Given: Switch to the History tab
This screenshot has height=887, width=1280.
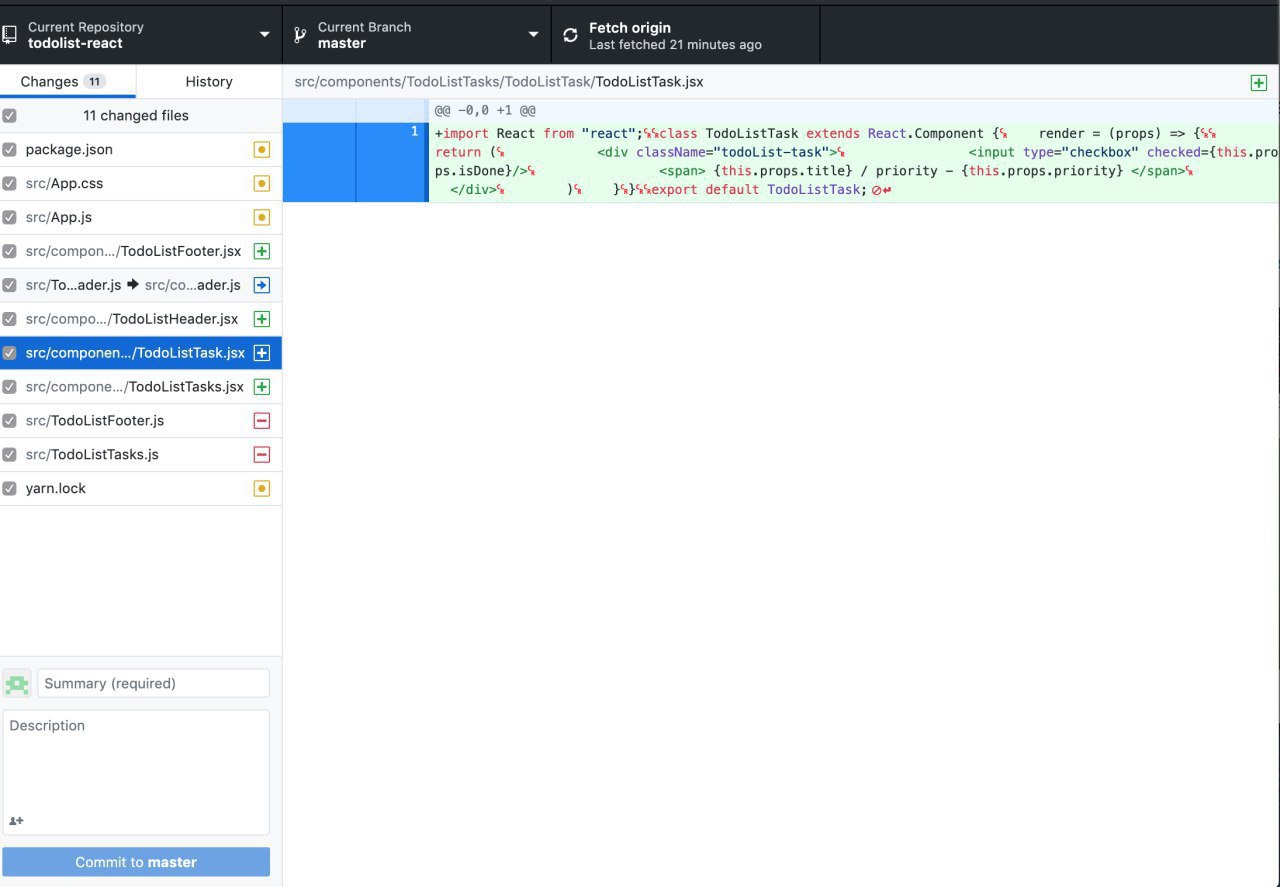Looking at the screenshot, I should pyautogui.click(x=208, y=82).
